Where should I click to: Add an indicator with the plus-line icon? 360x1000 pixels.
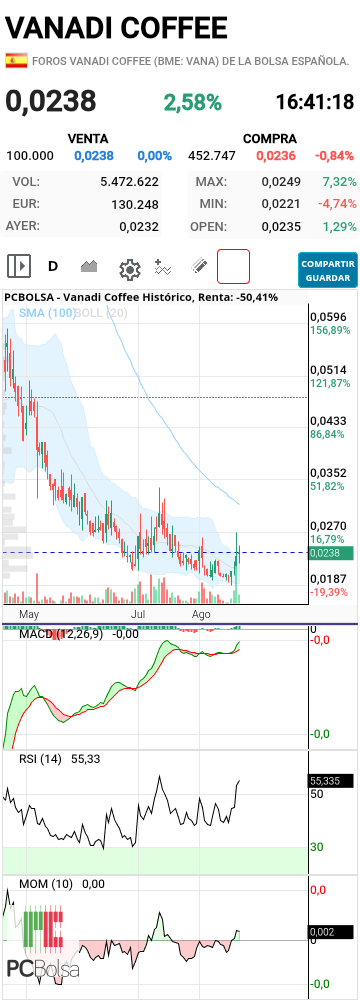pyautogui.click(x=163, y=266)
